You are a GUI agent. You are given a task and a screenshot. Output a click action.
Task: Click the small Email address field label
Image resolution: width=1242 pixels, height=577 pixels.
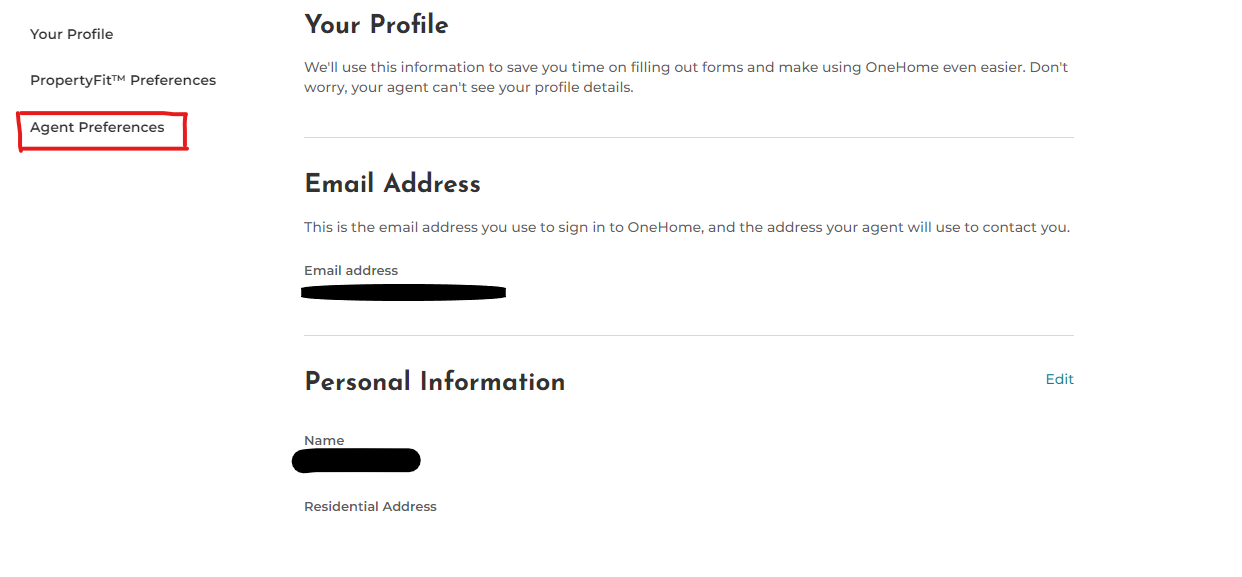(x=350, y=271)
